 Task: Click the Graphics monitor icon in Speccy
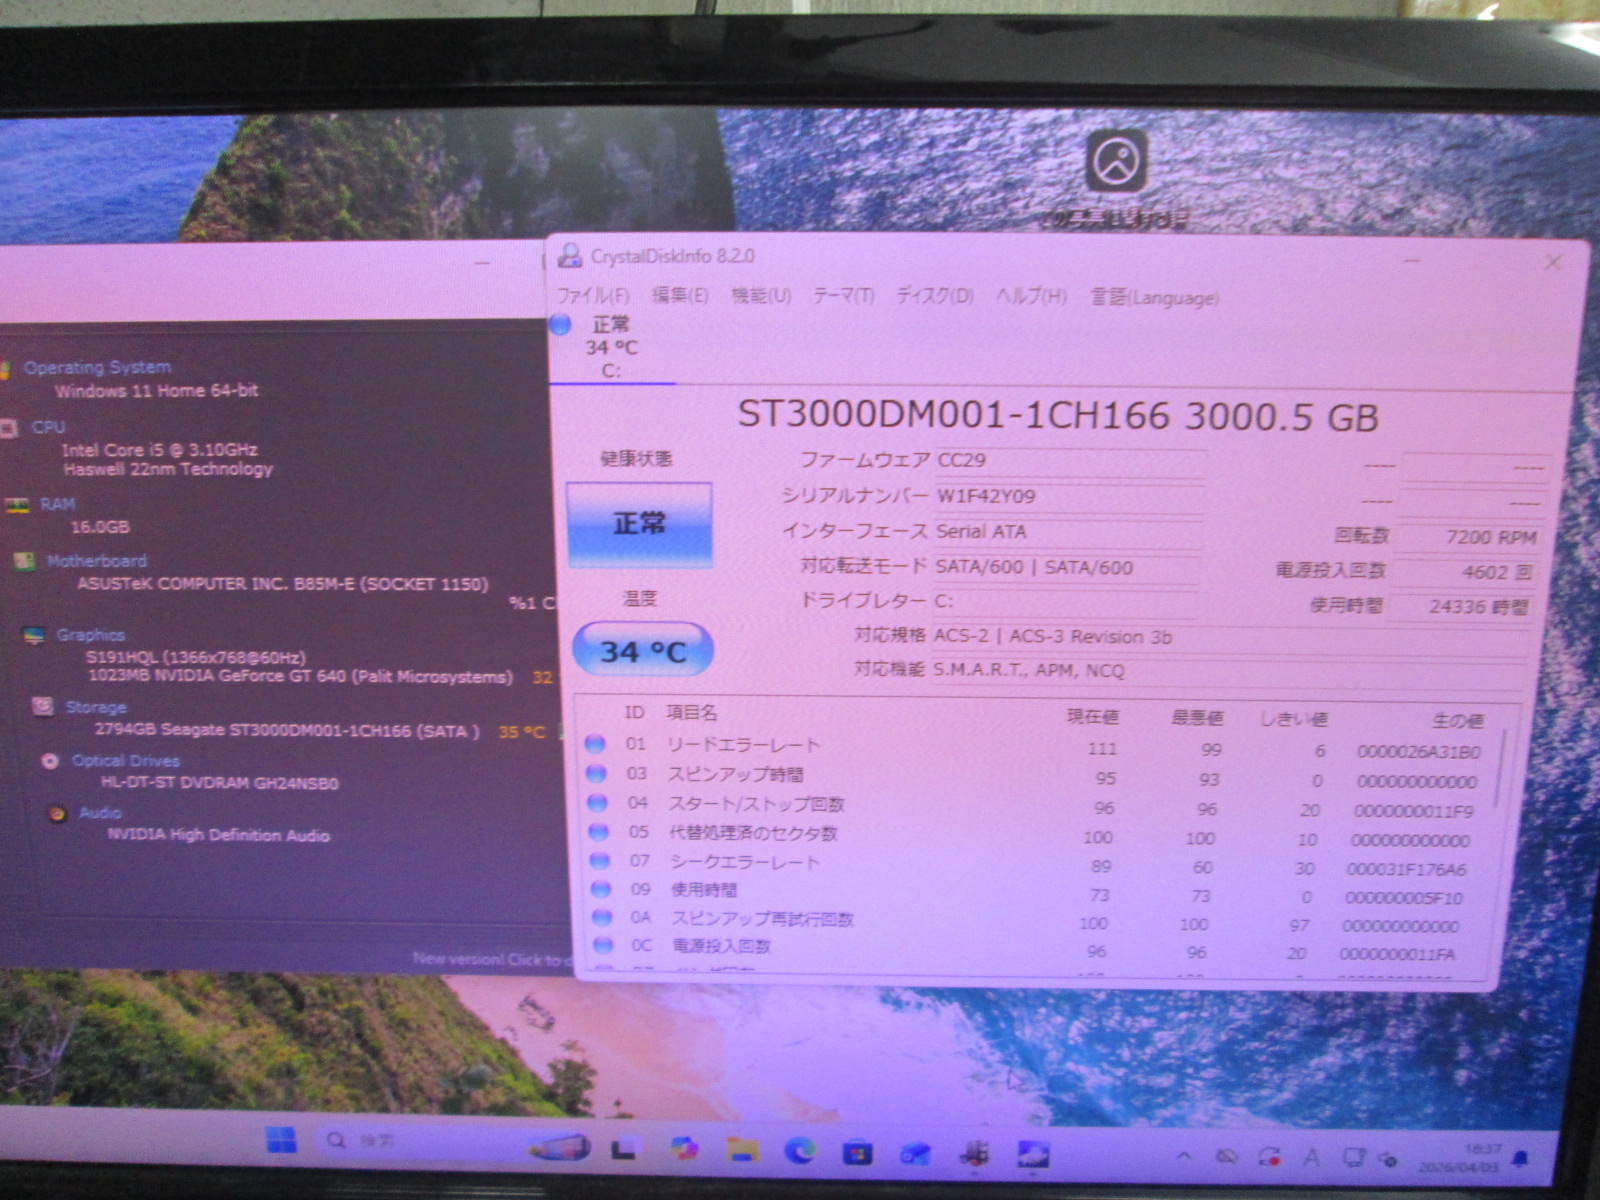click(33, 635)
